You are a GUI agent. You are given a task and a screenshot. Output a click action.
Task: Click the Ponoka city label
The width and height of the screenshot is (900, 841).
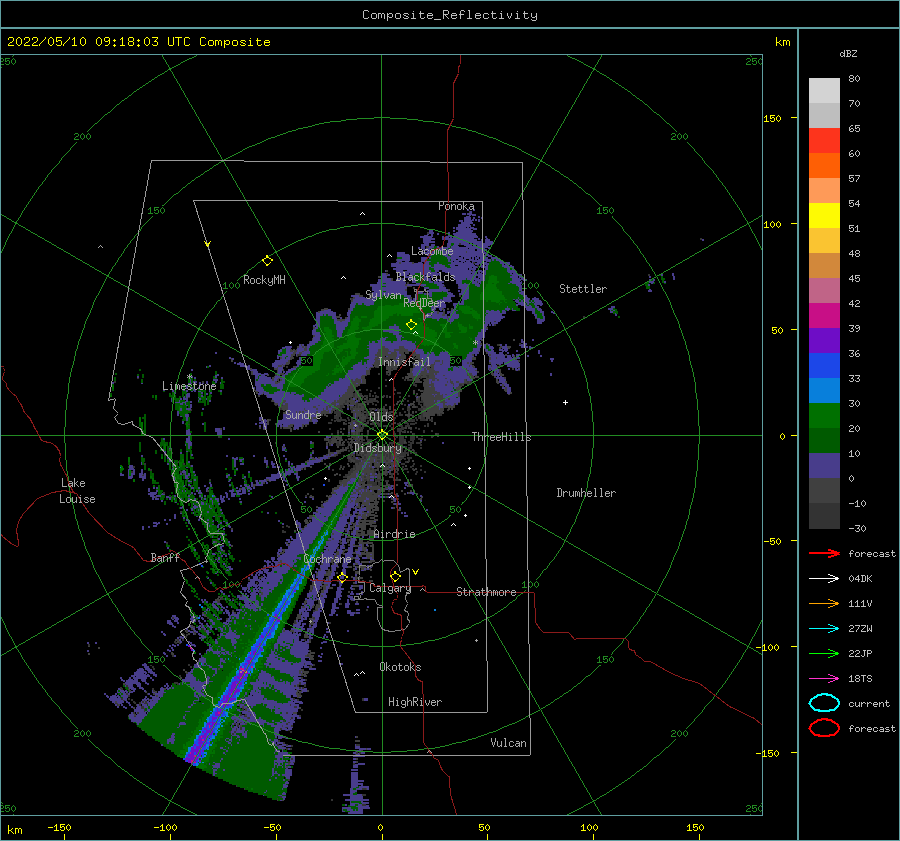pyautogui.click(x=456, y=206)
